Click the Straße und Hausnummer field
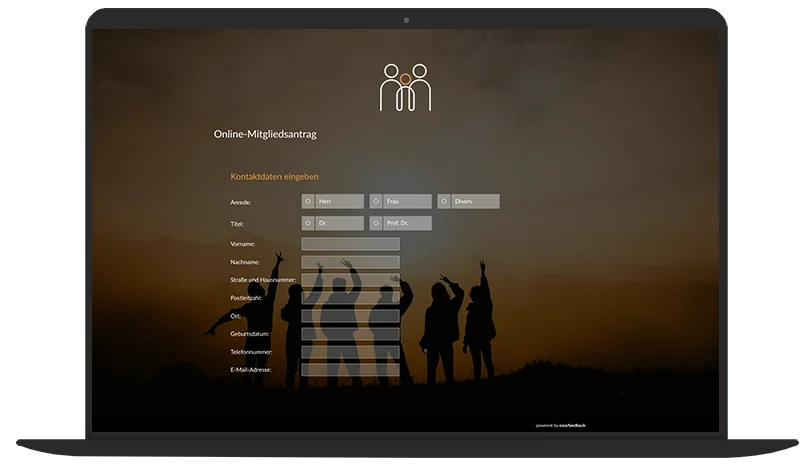806x470 pixels. (350, 280)
